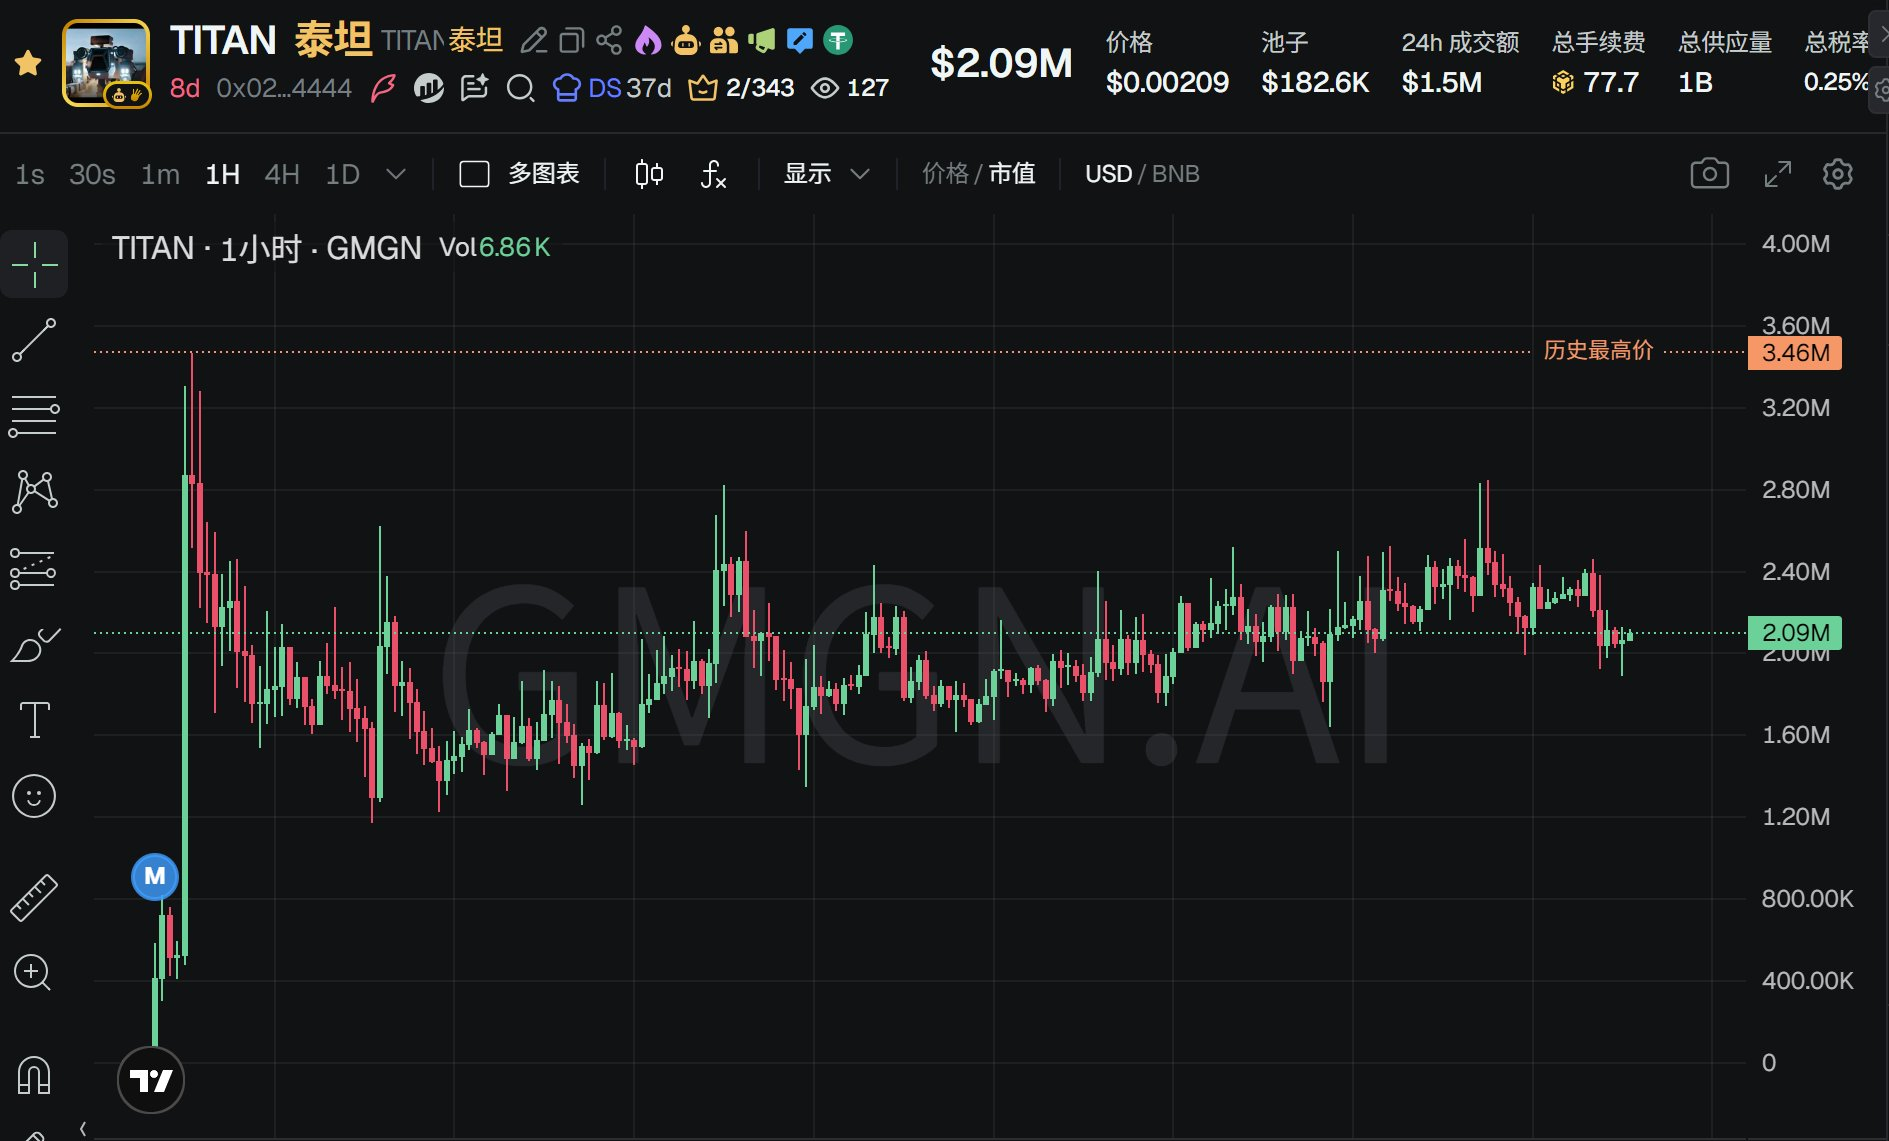1889x1141 pixels.
Task: Select the crosshair cursor tool
Action: click(34, 265)
